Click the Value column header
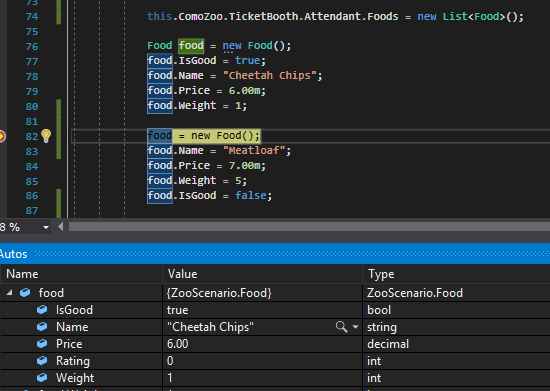Image resolution: width=550 pixels, height=391 pixels. point(262,274)
